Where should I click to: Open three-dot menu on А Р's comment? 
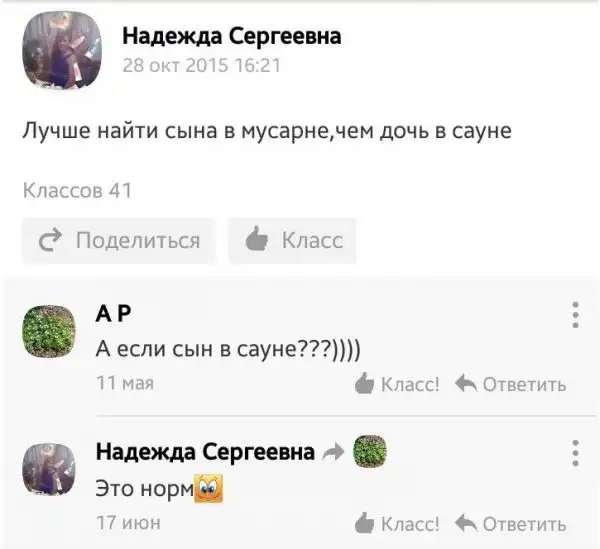[x=575, y=315]
